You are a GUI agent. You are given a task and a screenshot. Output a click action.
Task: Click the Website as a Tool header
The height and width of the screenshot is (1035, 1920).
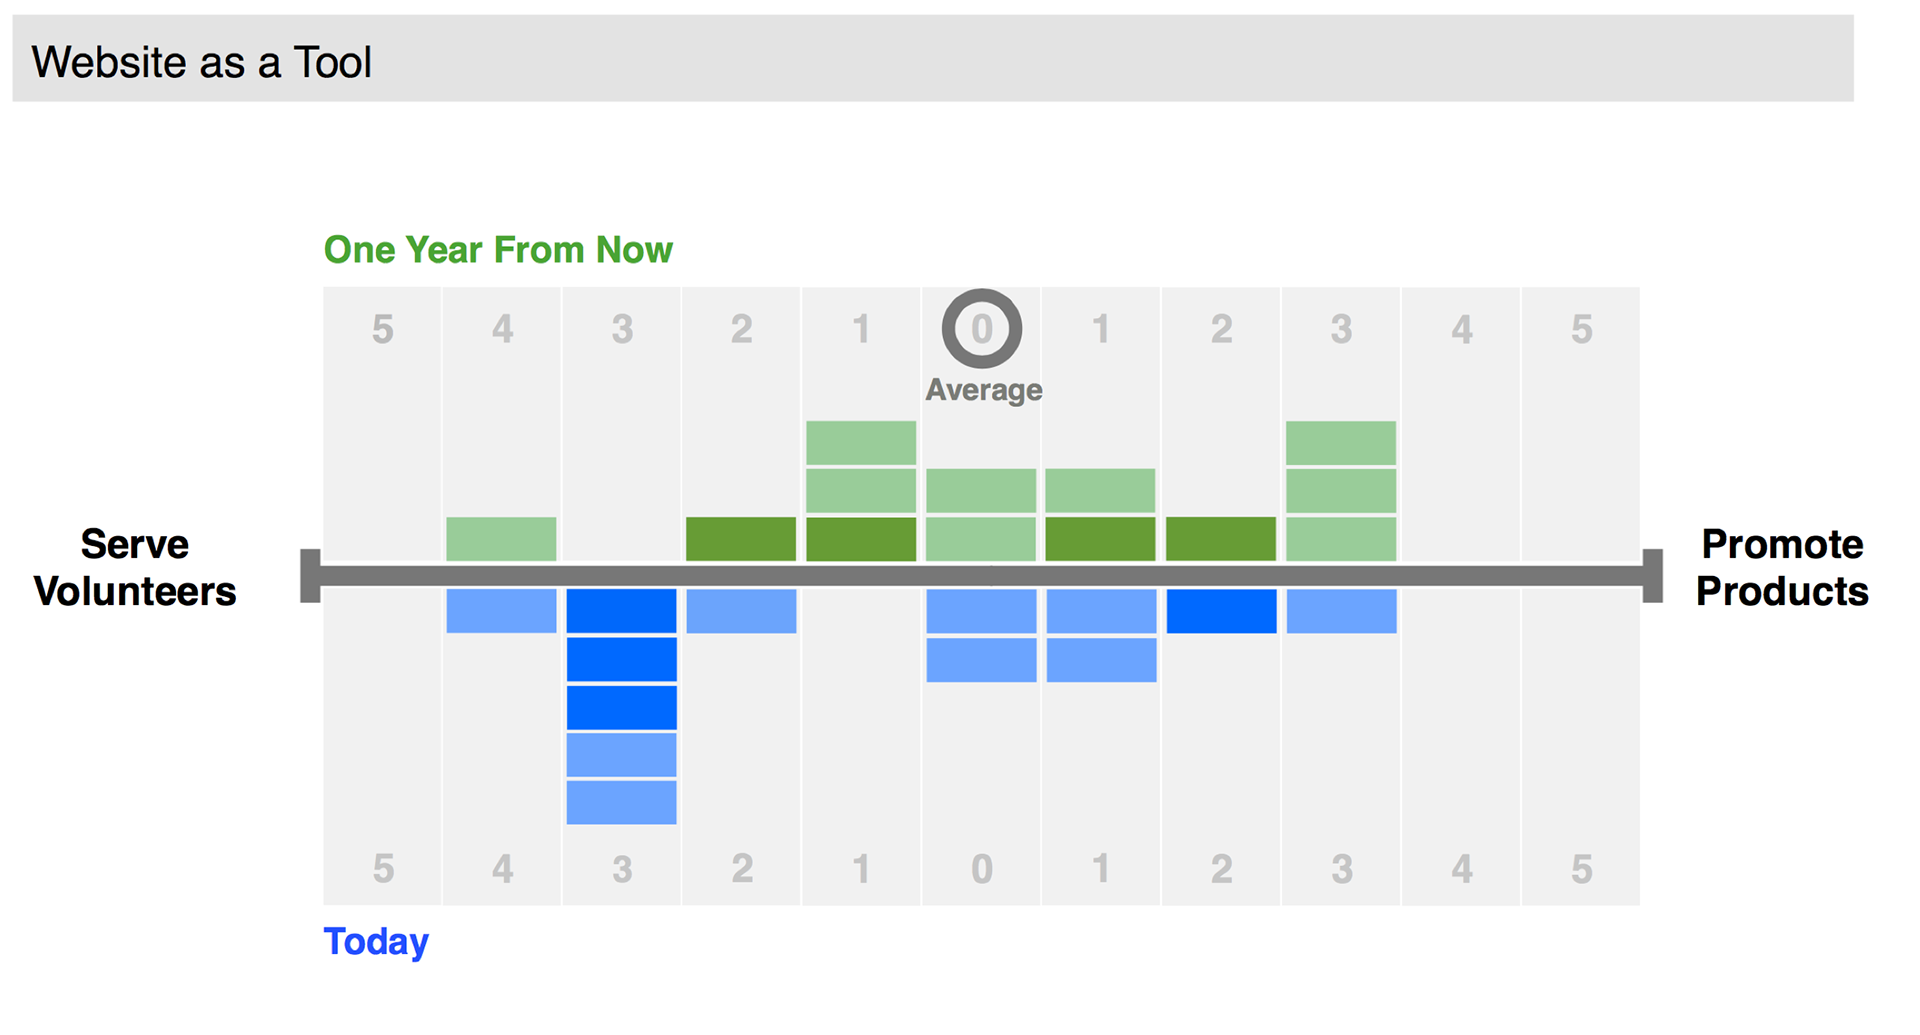[201, 62]
